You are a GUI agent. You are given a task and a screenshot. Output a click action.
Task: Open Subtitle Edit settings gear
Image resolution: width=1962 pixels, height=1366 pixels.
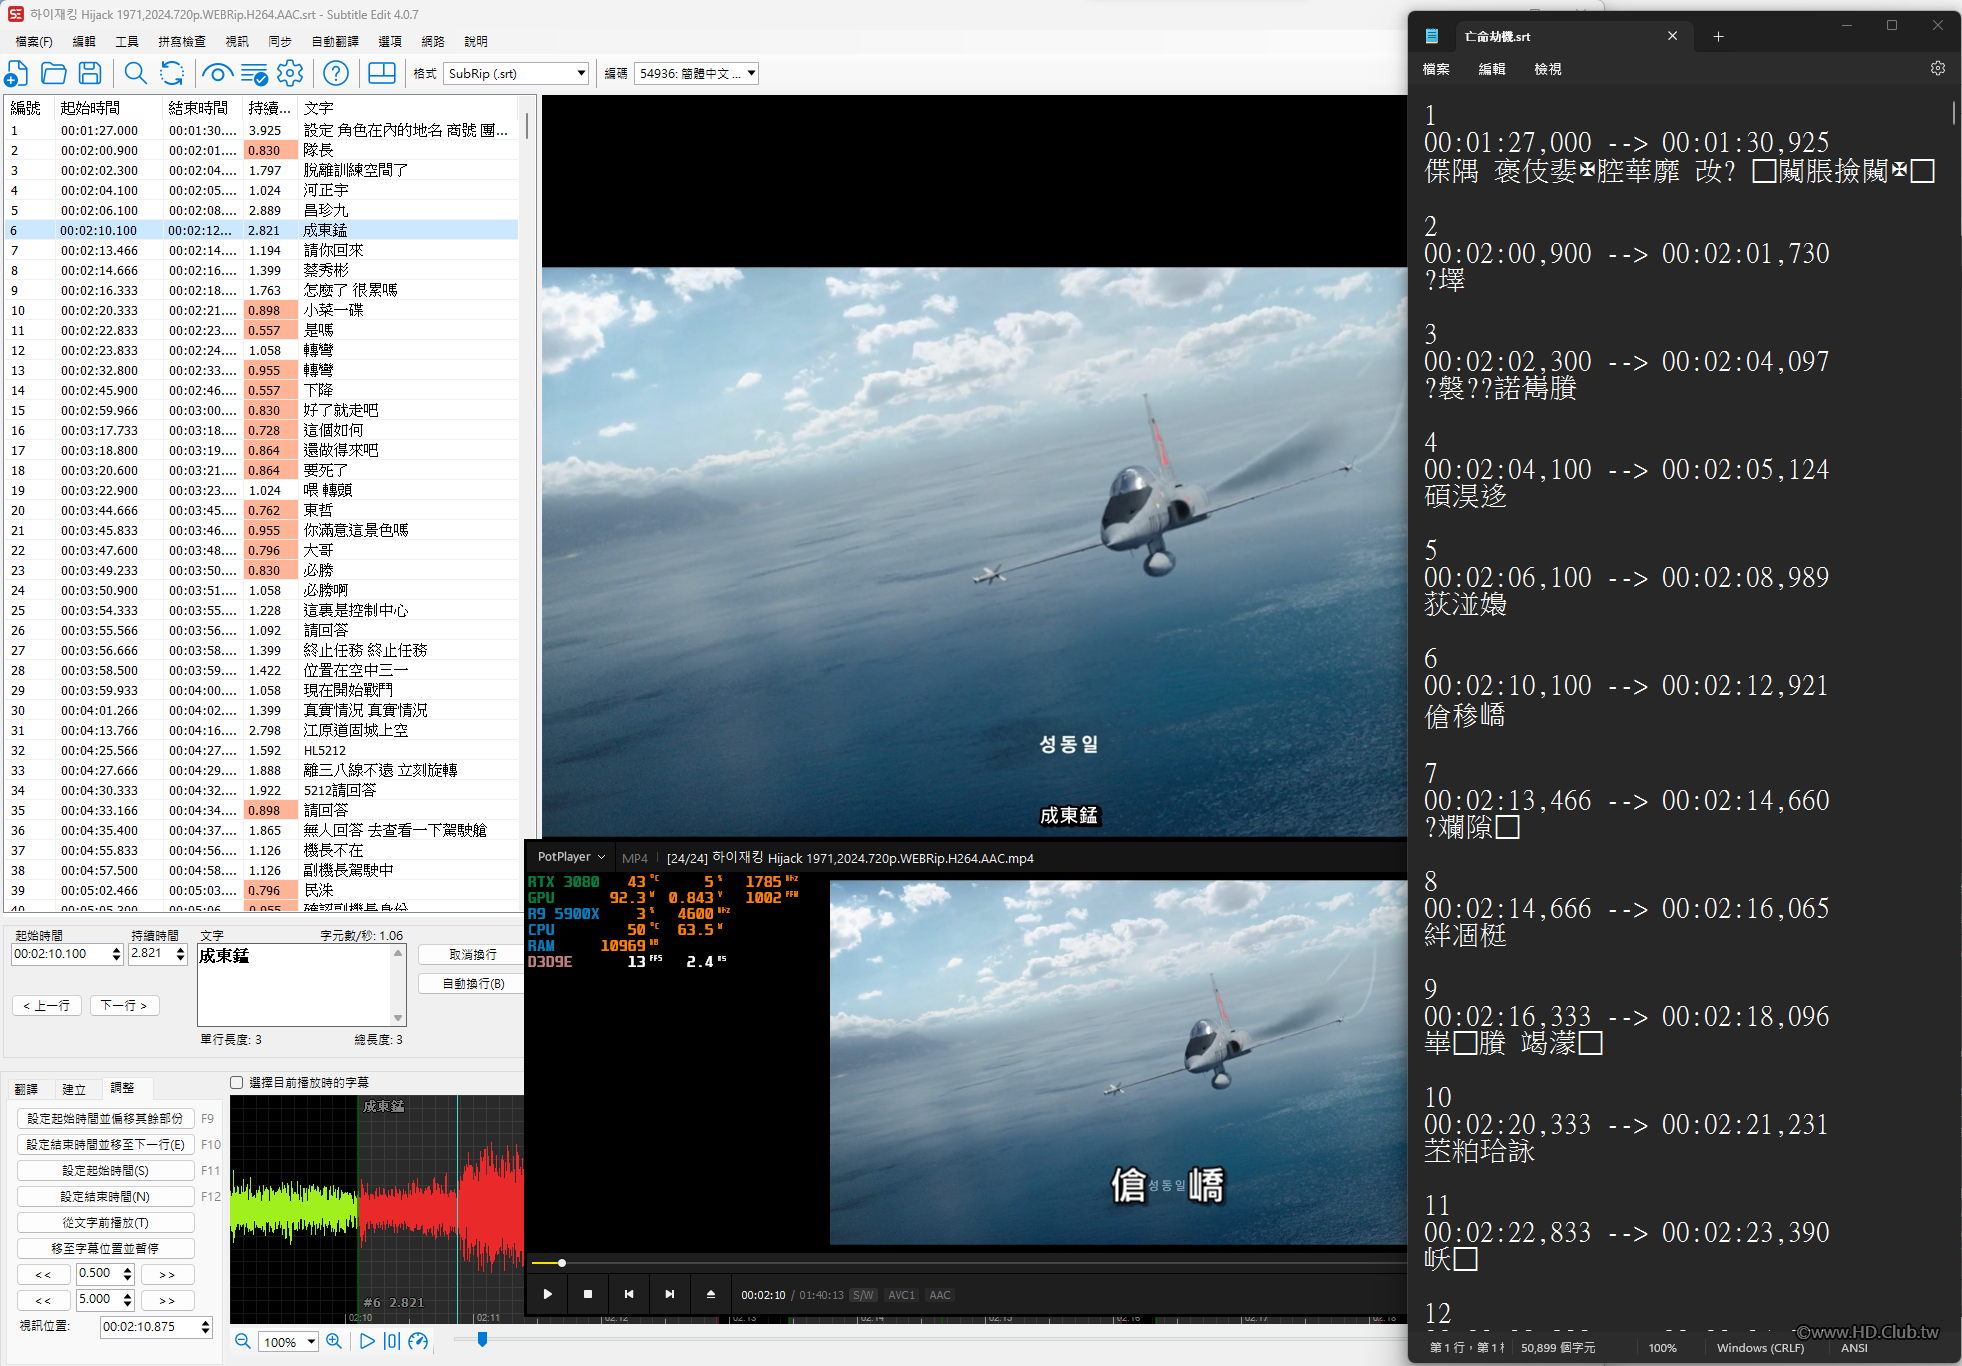point(290,73)
